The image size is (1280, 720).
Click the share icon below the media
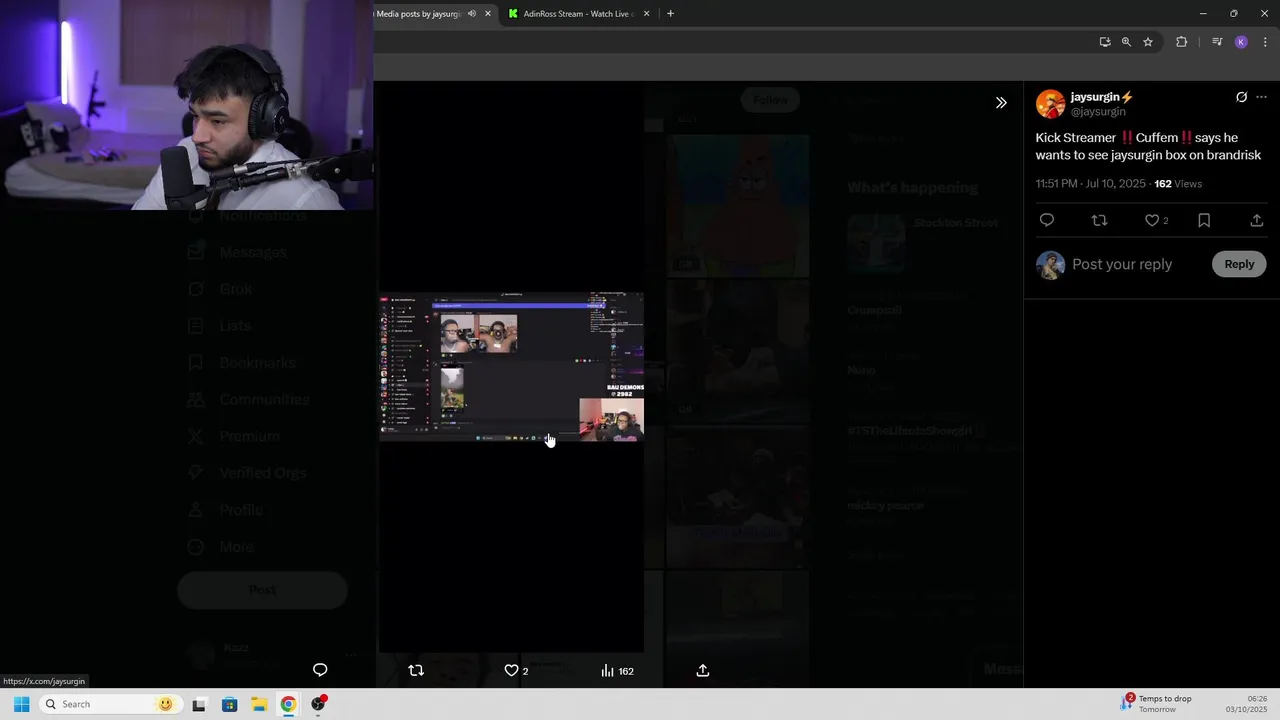tap(703, 670)
